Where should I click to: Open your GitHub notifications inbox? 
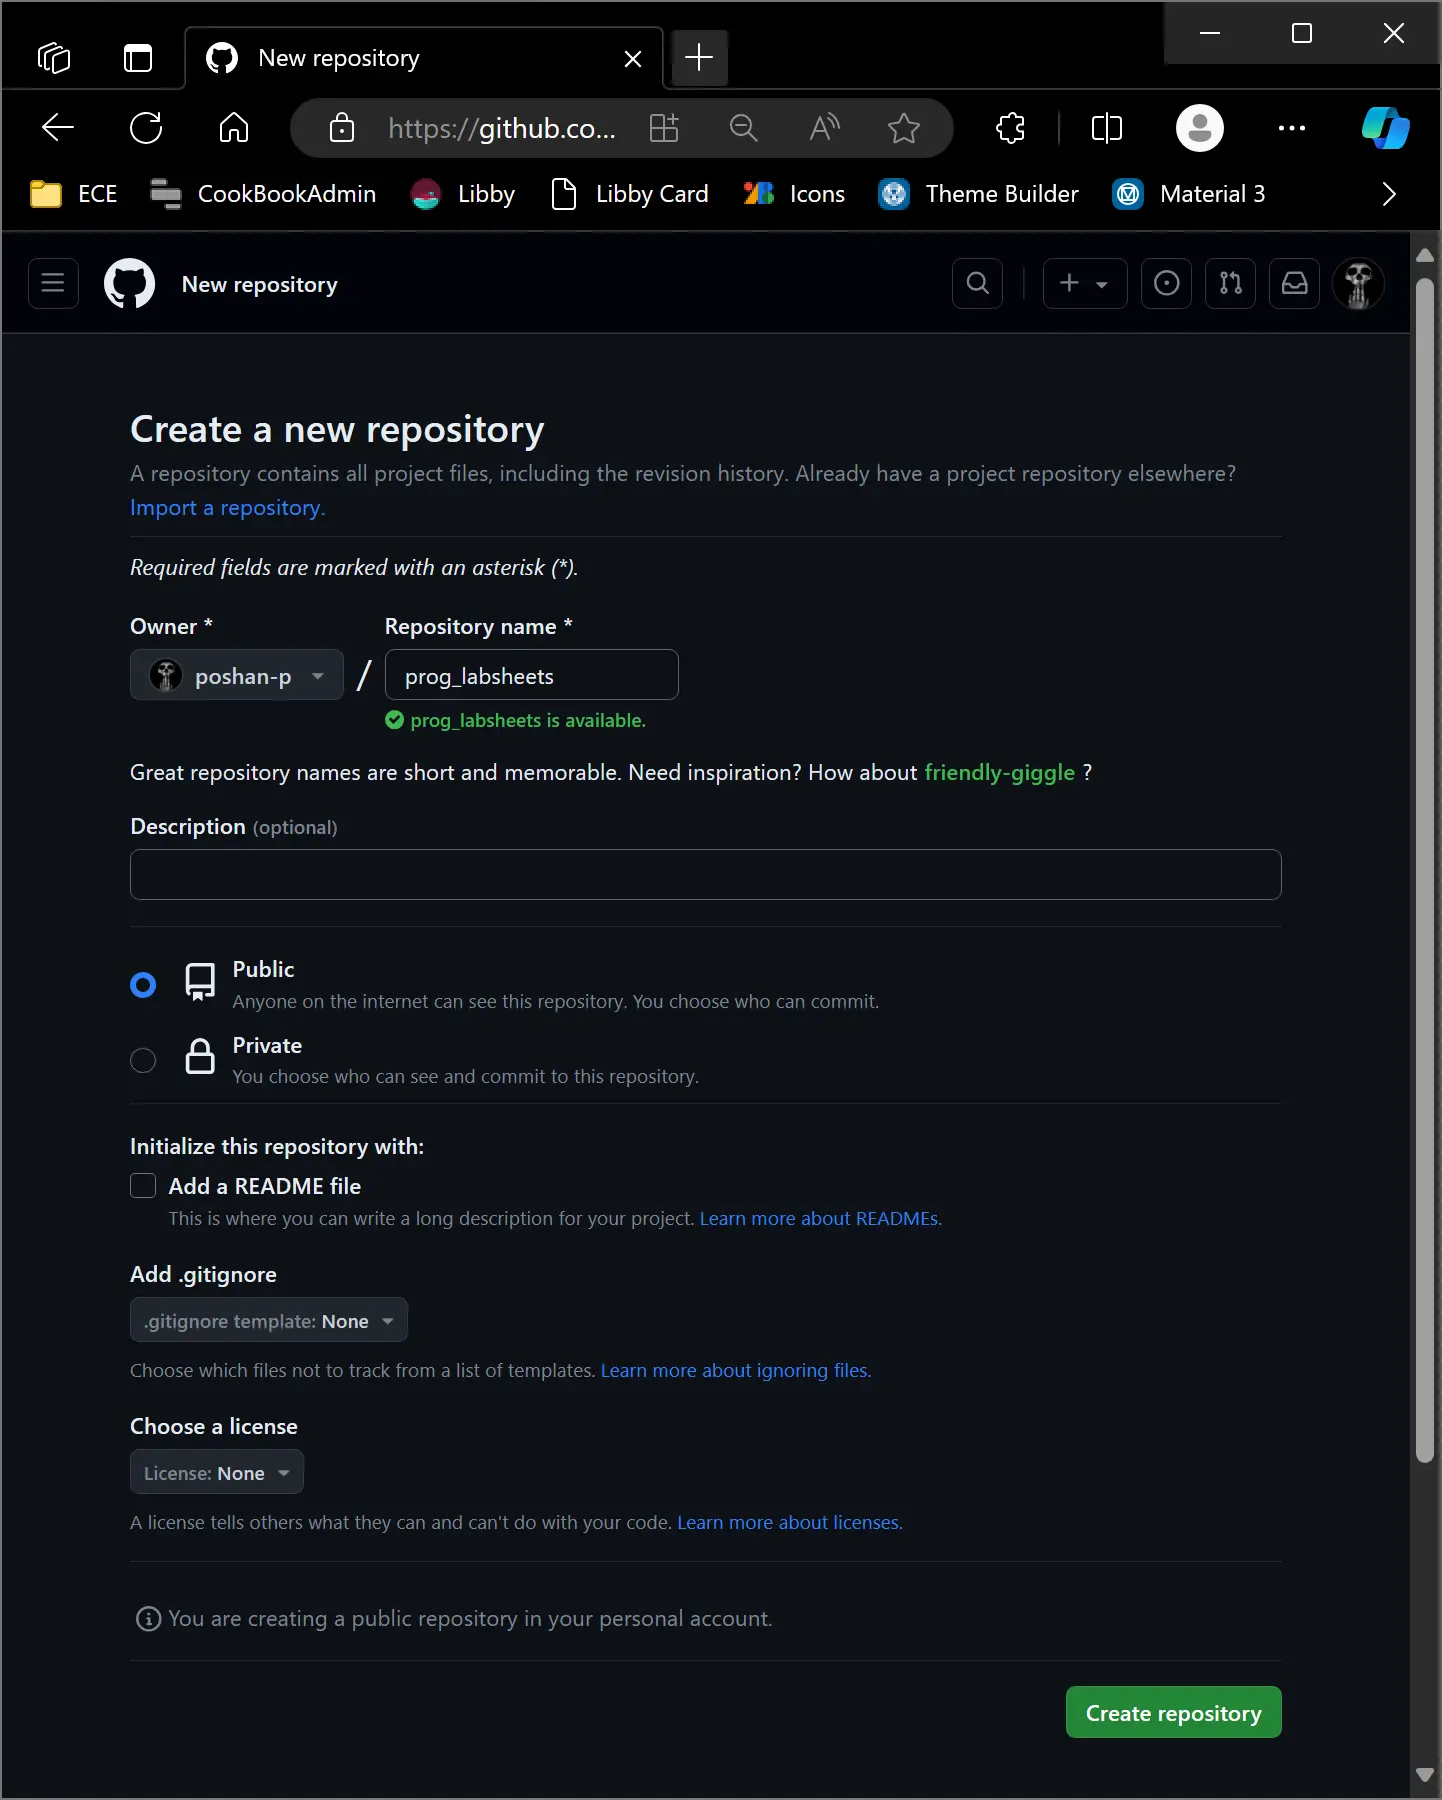coord(1294,283)
